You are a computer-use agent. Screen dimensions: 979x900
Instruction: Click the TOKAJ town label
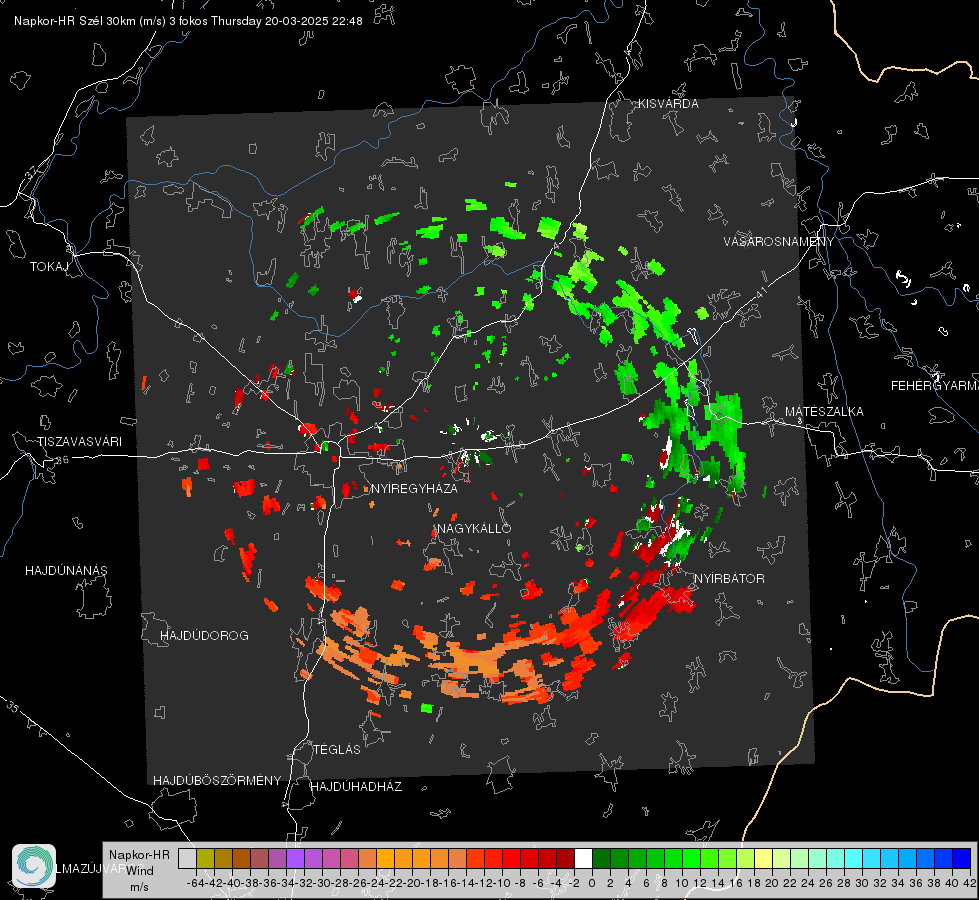click(x=49, y=267)
